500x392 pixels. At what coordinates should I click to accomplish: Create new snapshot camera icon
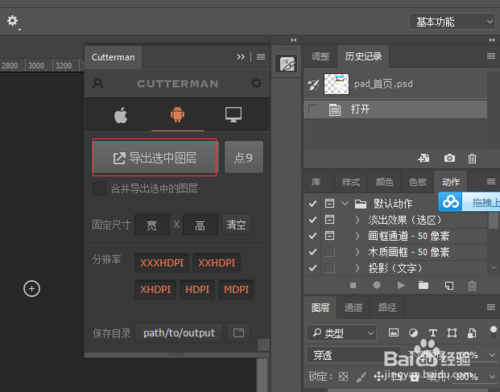click(449, 158)
